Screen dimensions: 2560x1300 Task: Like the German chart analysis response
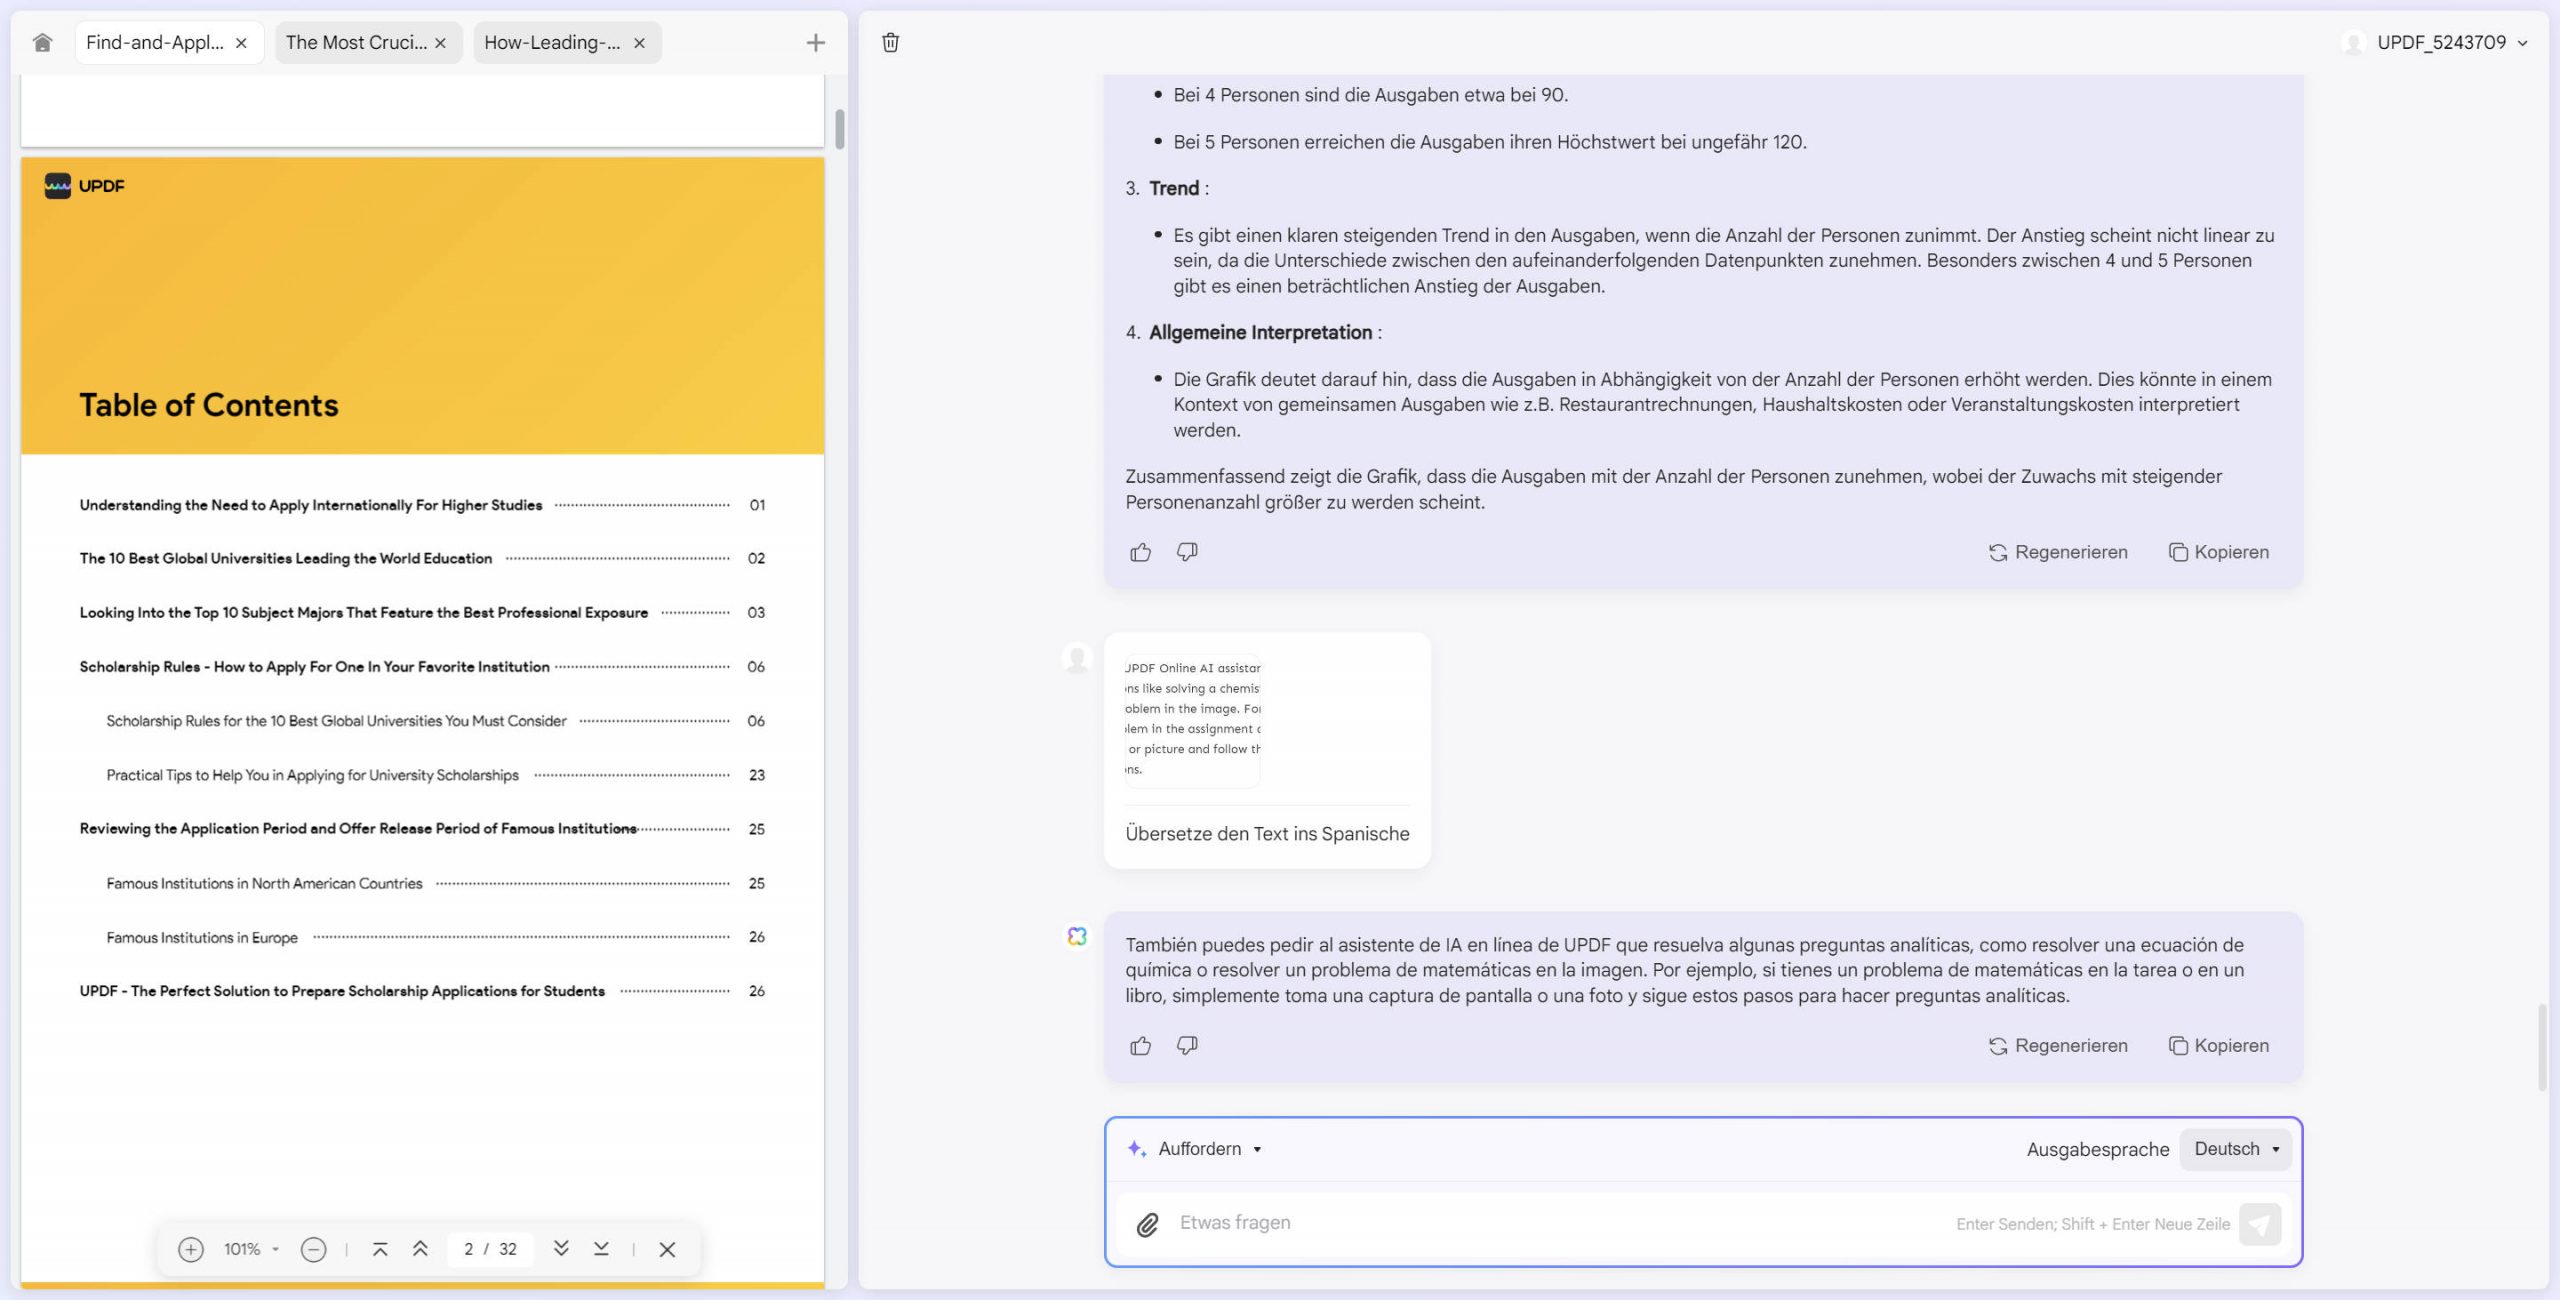pos(1141,552)
